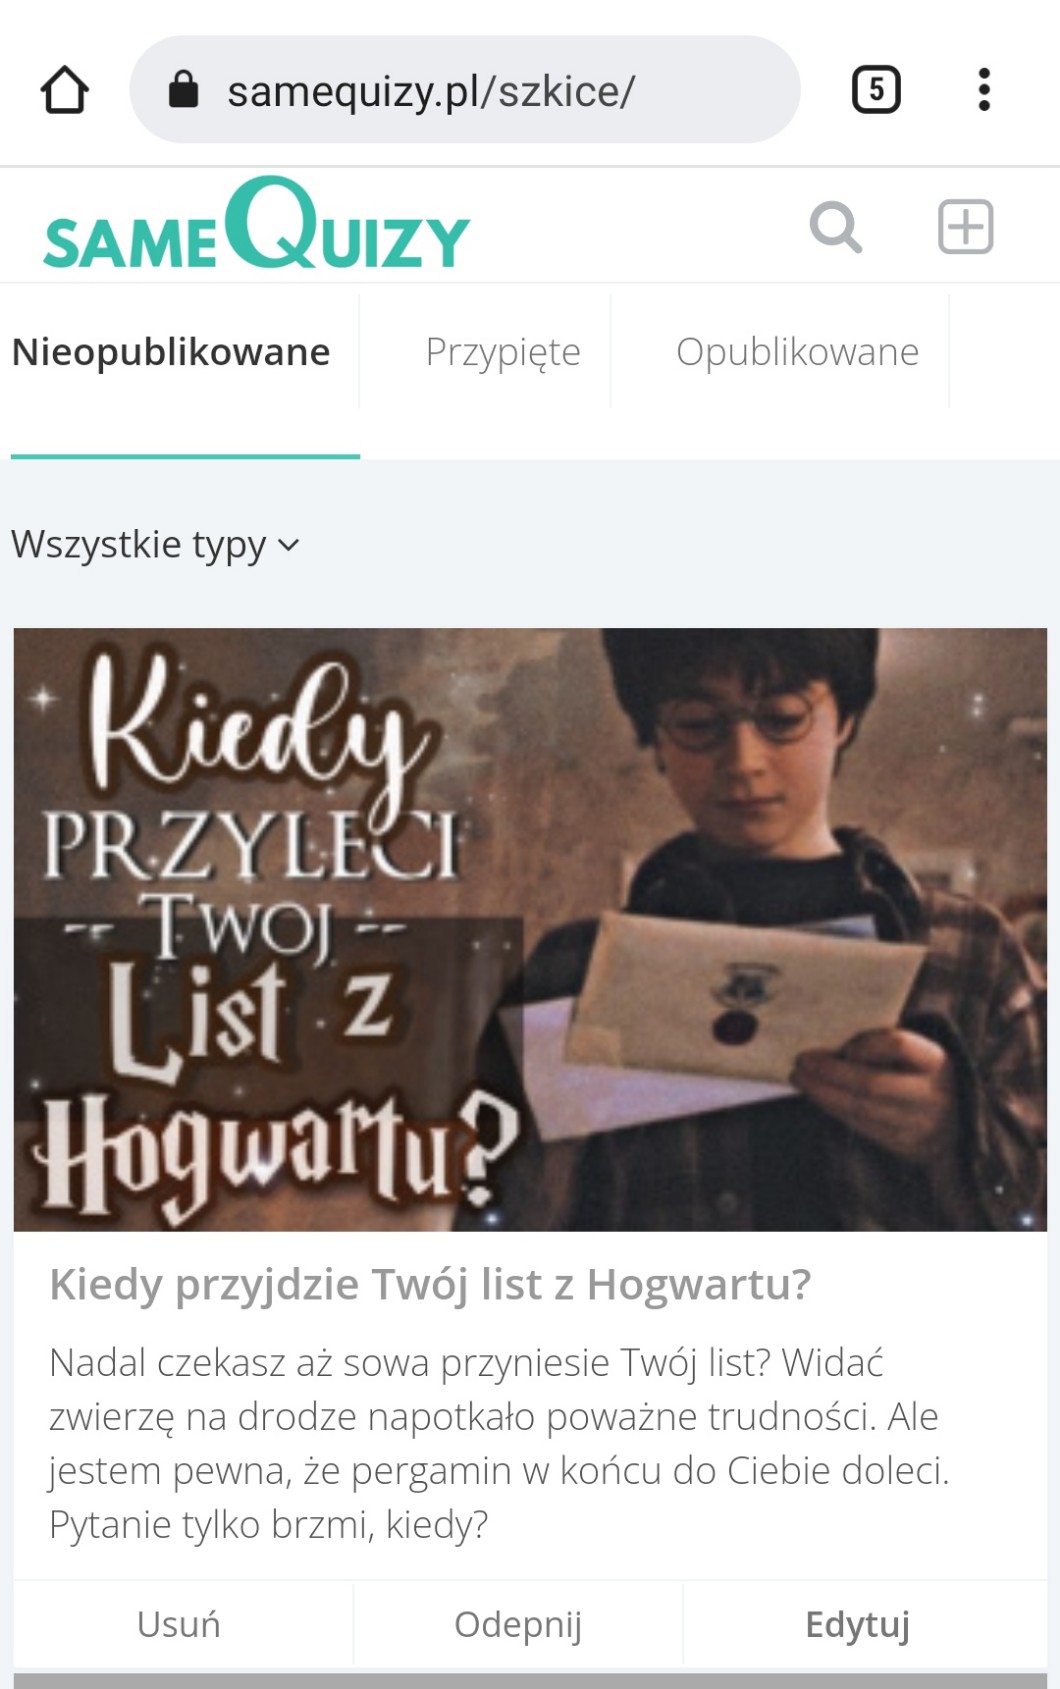Click the plus icon to create quiz
This screenshot has width=1060, height=1689.
(x=966, y=226)
